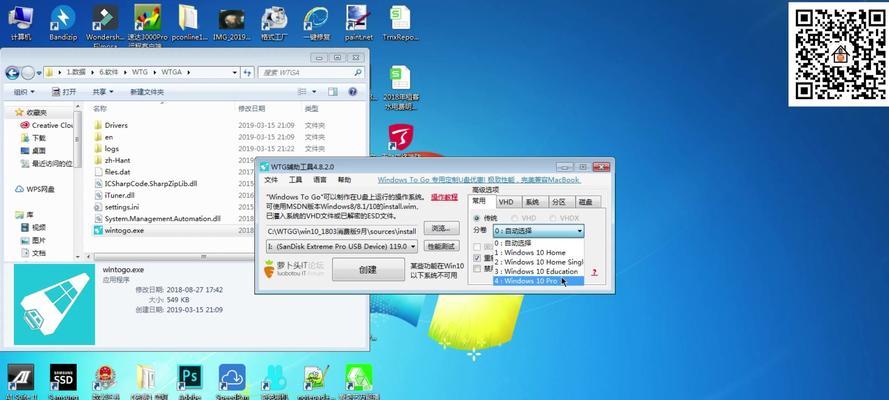This screenshot has height=400, width=889.
Task: Click the 创建 button
Action: 368,270
